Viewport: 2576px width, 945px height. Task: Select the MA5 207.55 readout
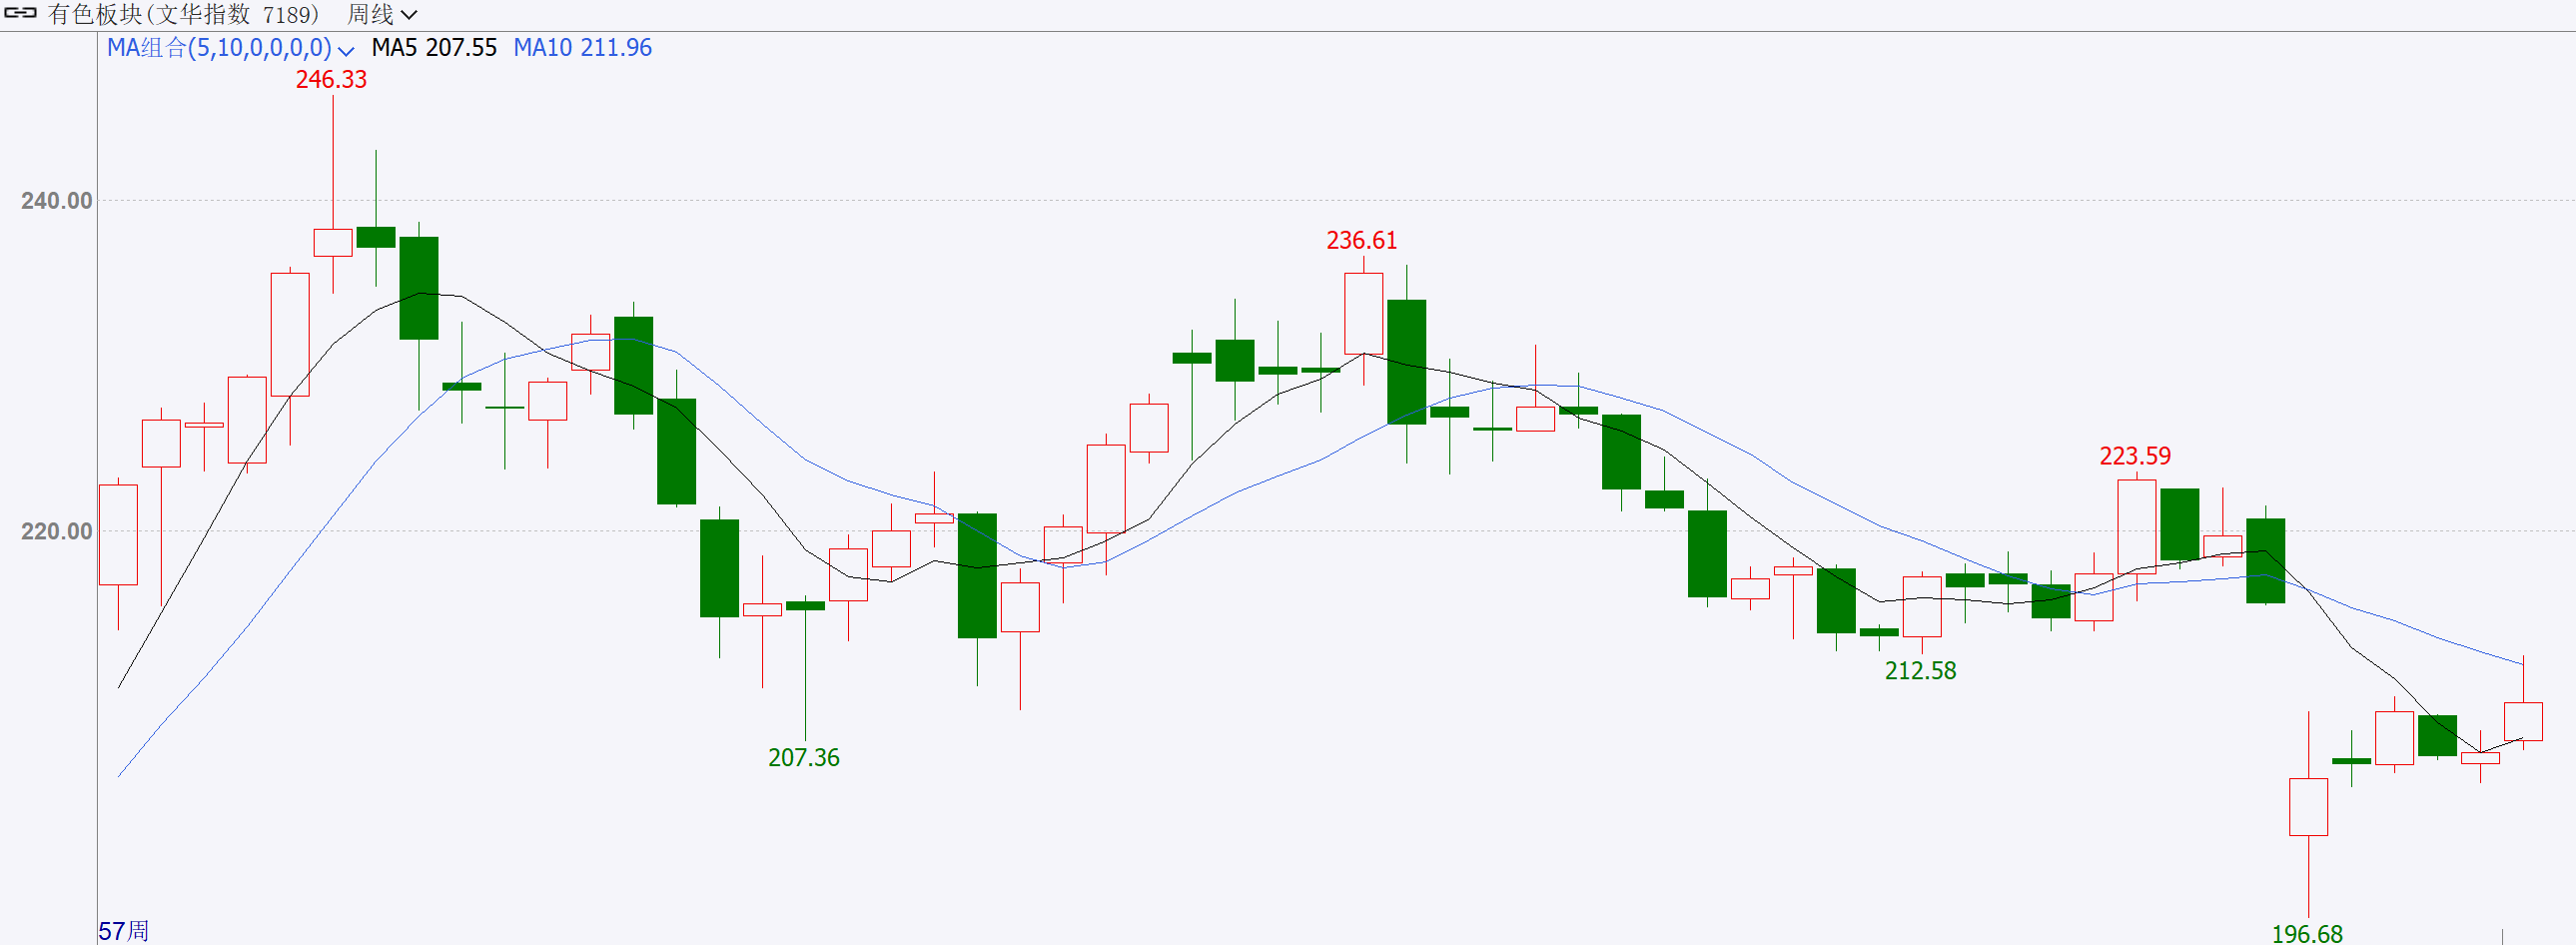point(434,48)
